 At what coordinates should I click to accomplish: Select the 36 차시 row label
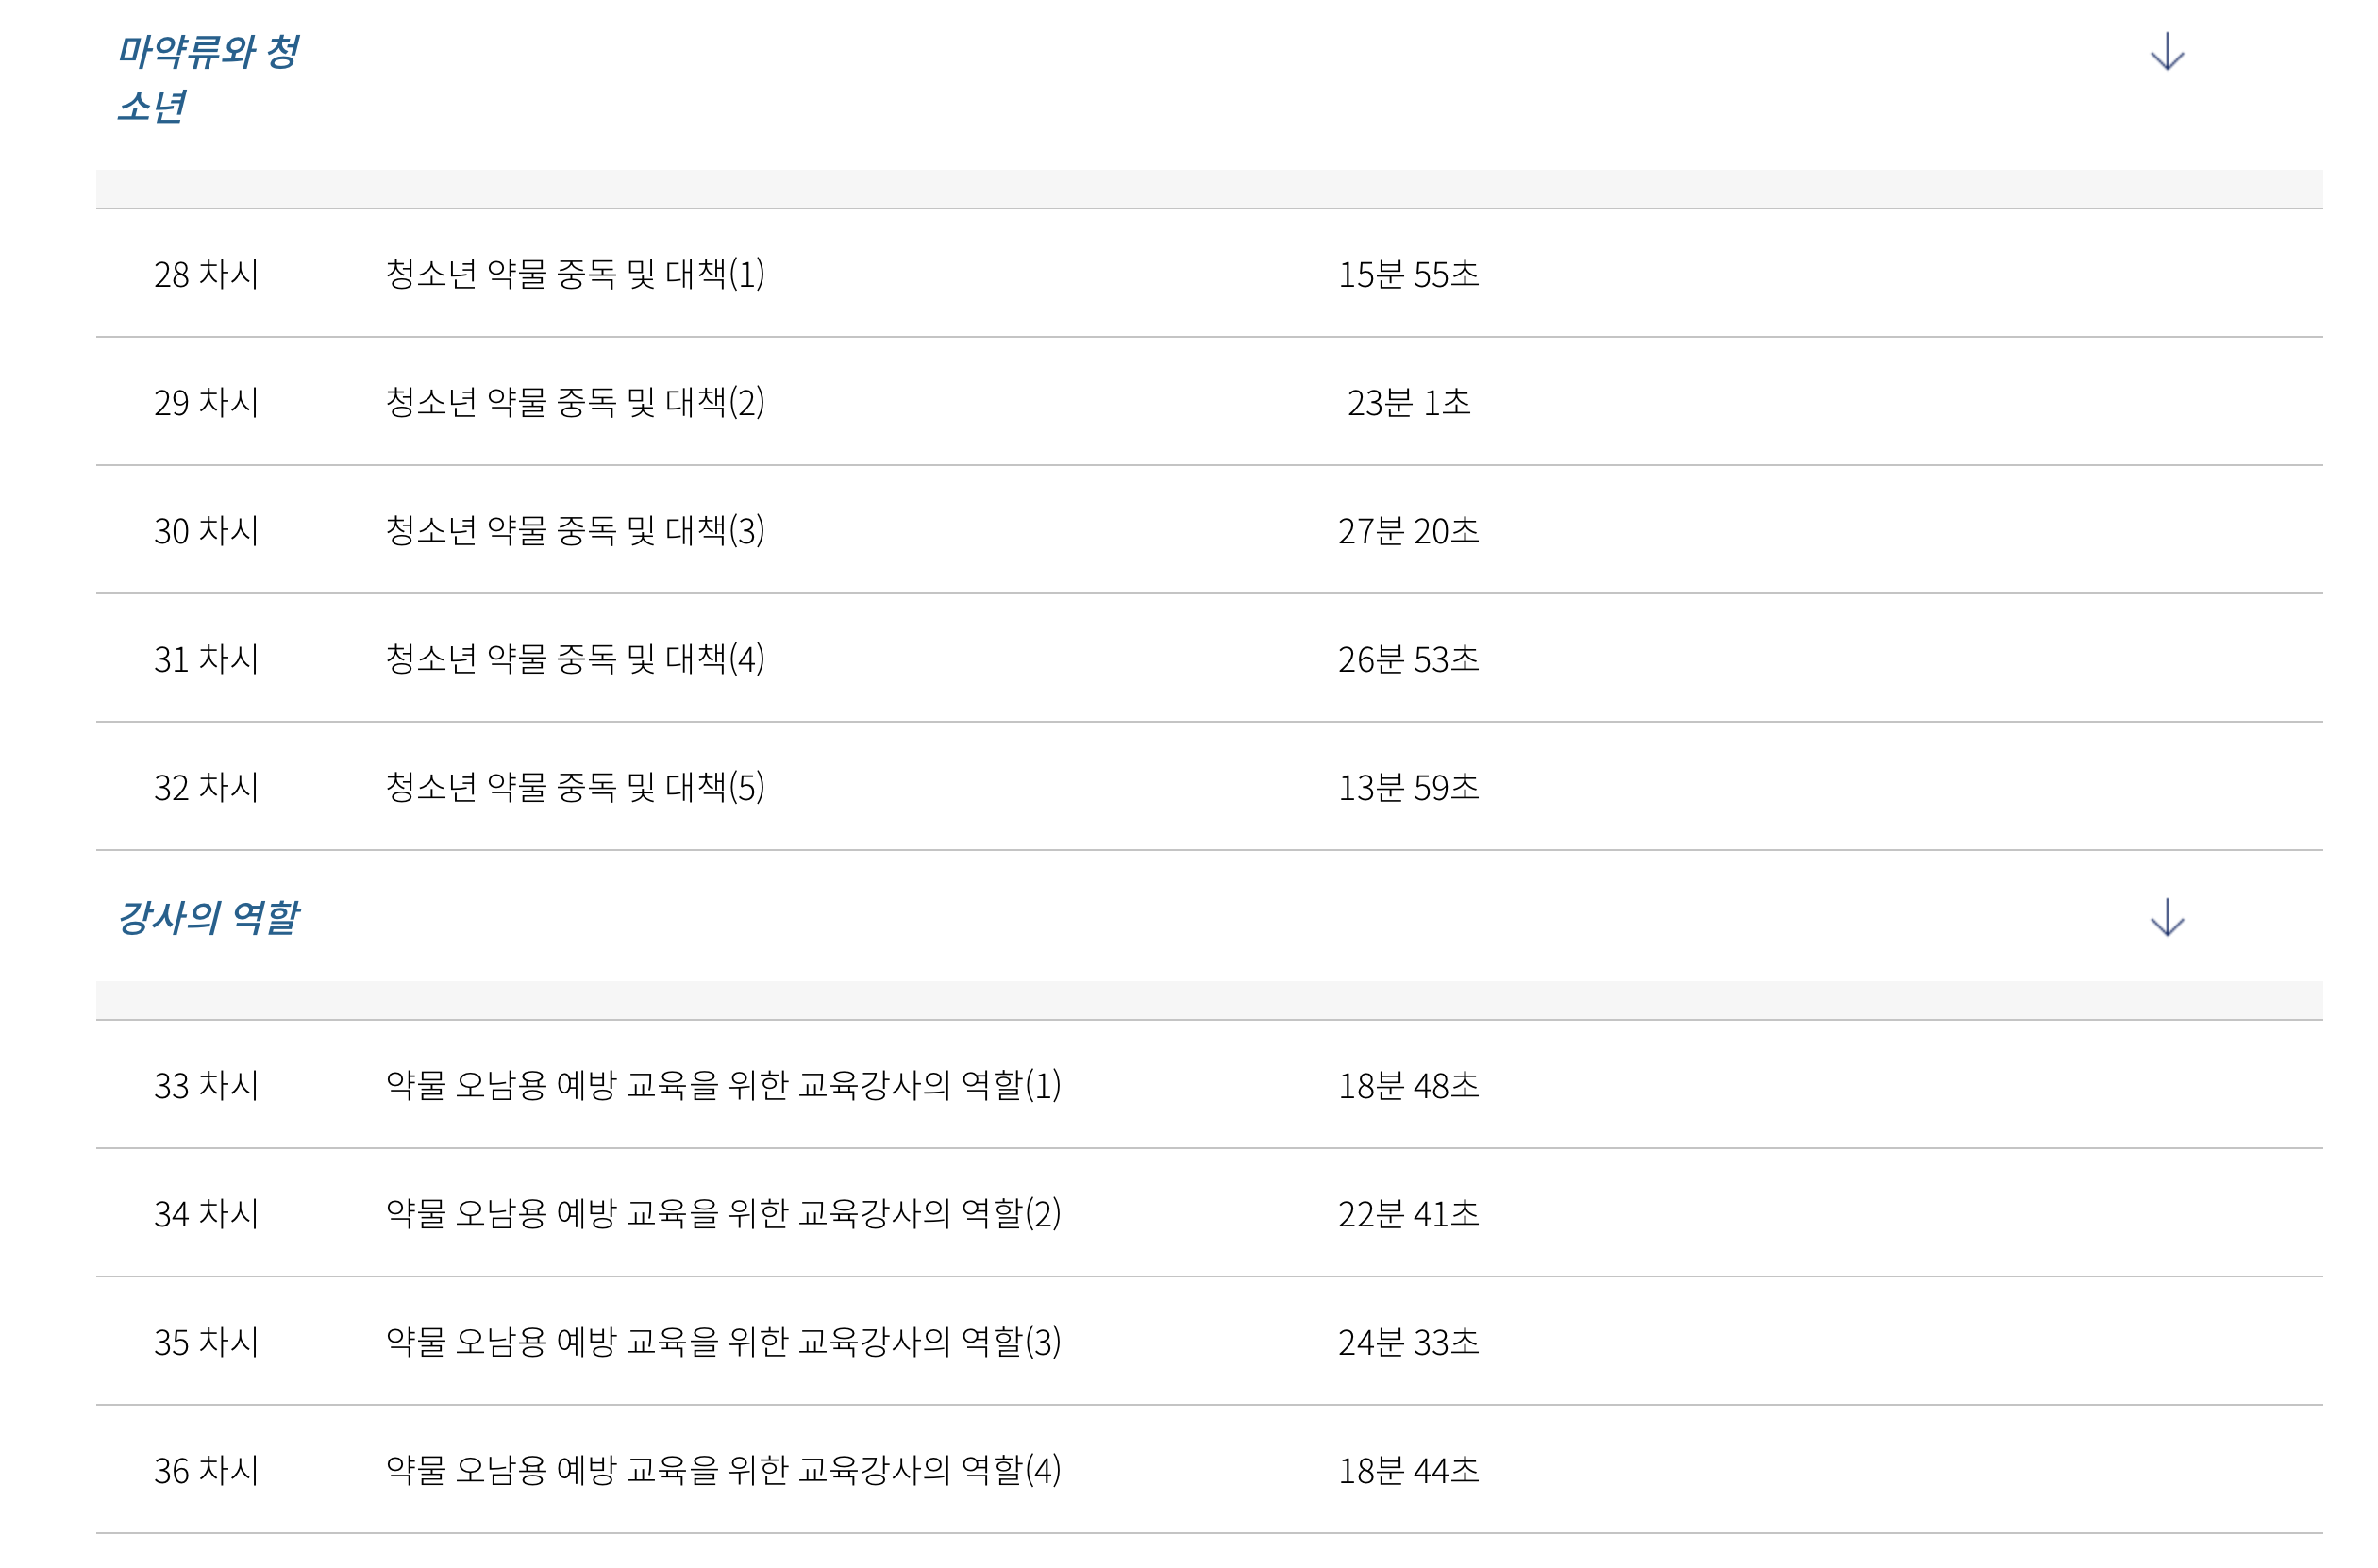point(206,1470)
